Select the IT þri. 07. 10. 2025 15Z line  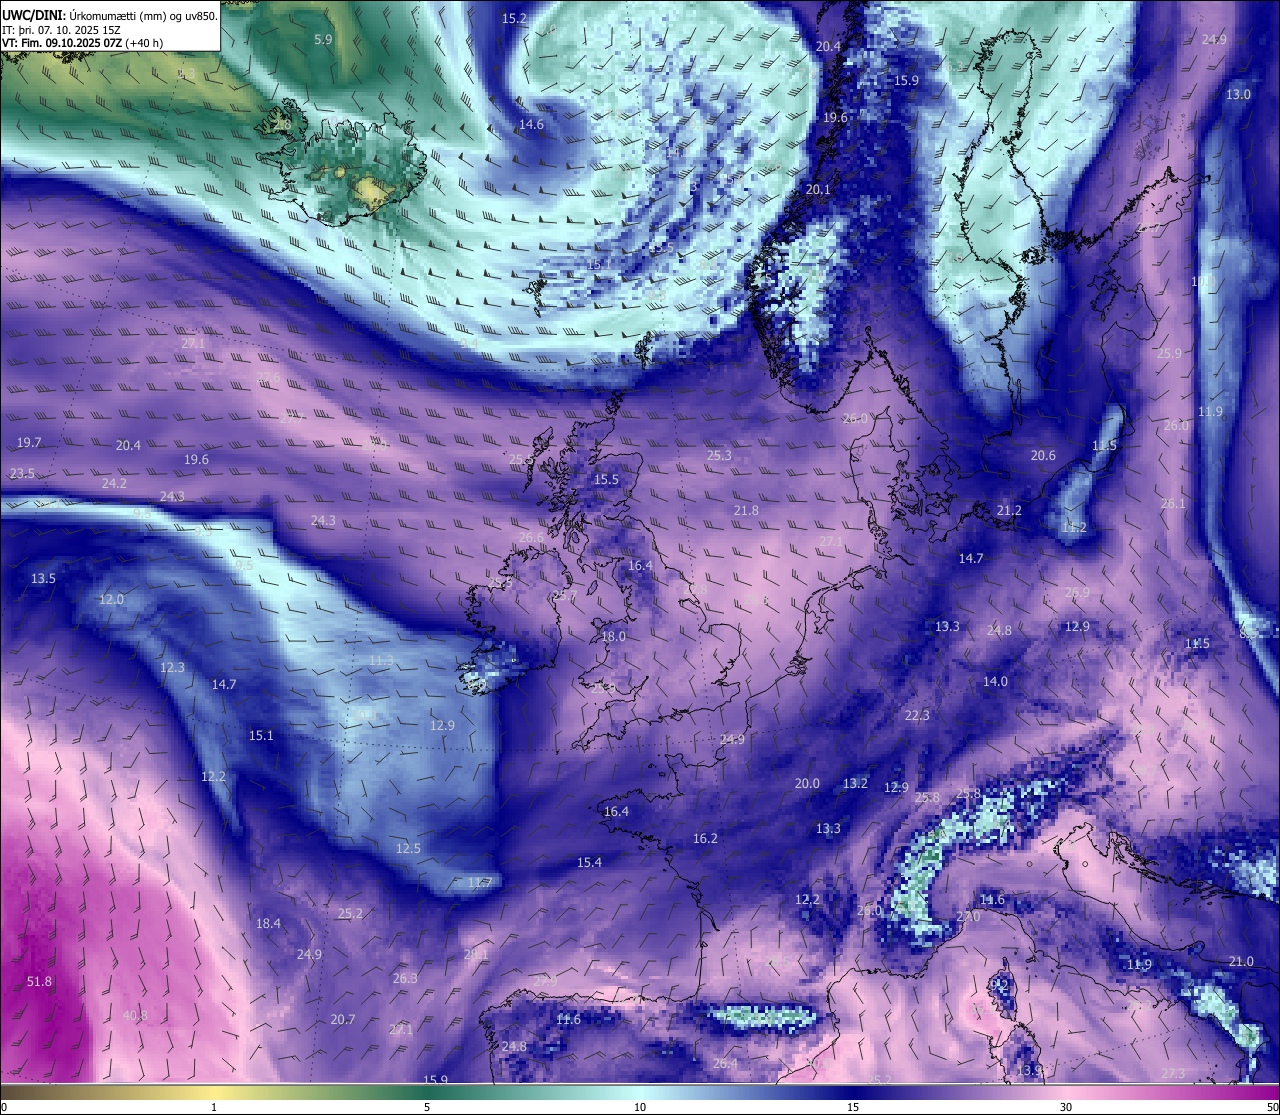61,30
